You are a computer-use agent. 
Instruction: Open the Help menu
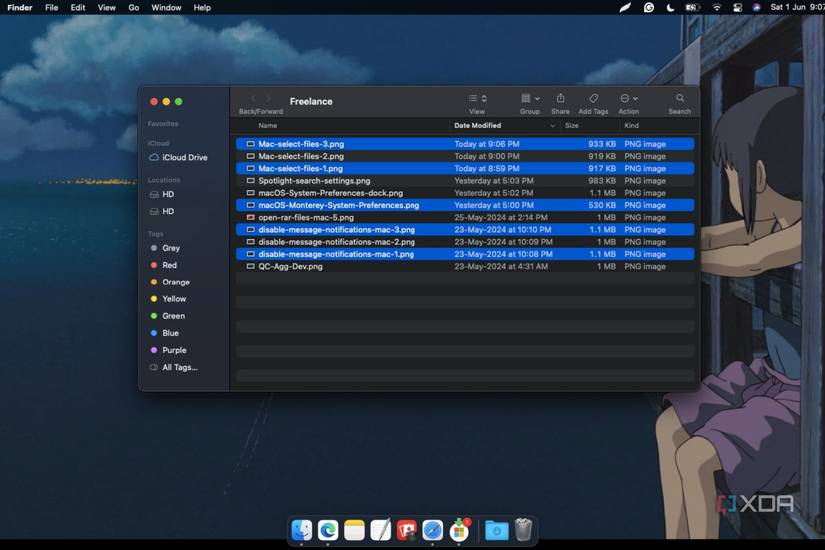(202, 7)
